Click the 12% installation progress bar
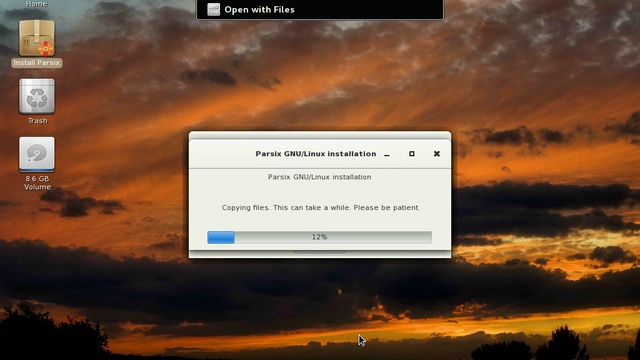Image resolution: width=640 pixels, height=360 pixels. (319, 237)
